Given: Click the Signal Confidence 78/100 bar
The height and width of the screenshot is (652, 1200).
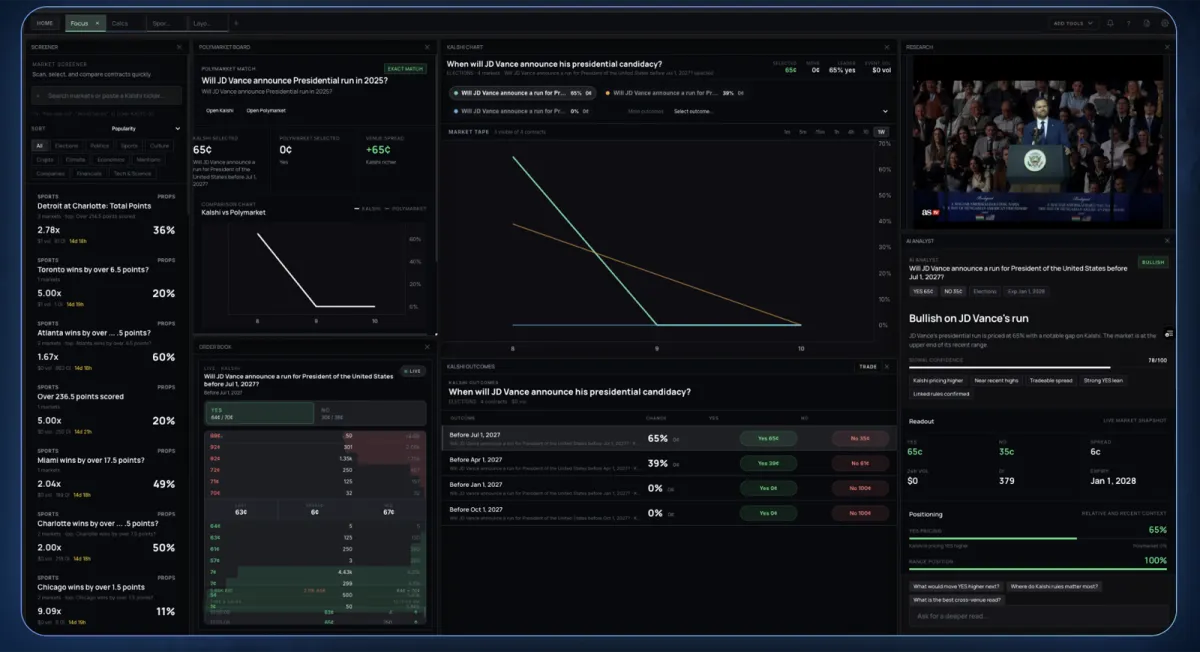Looking at the screenshot, I should coord(1037,368).
